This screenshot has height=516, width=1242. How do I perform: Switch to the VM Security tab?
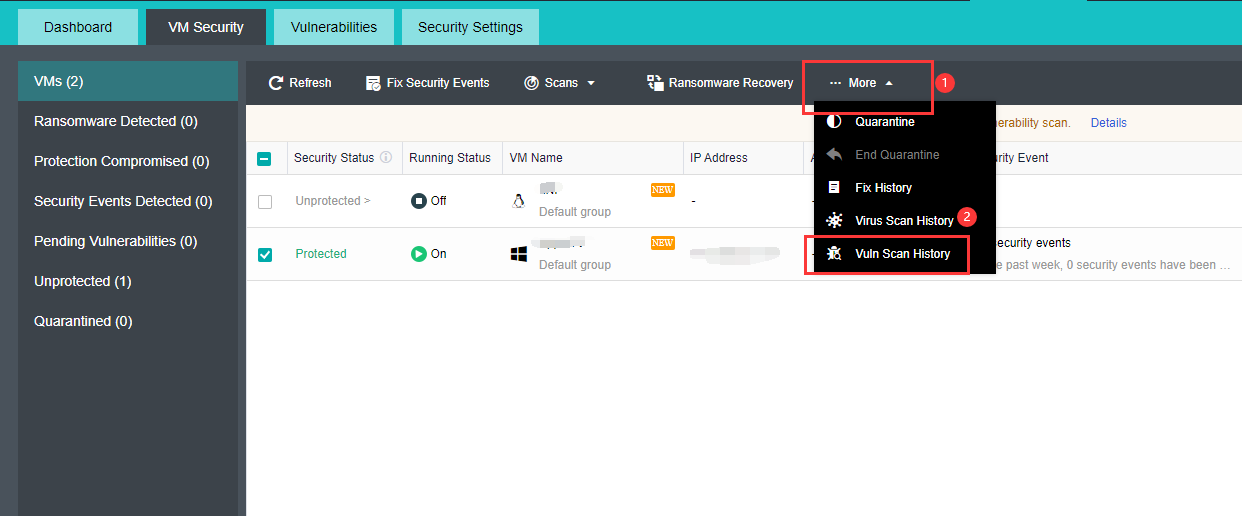205,27
